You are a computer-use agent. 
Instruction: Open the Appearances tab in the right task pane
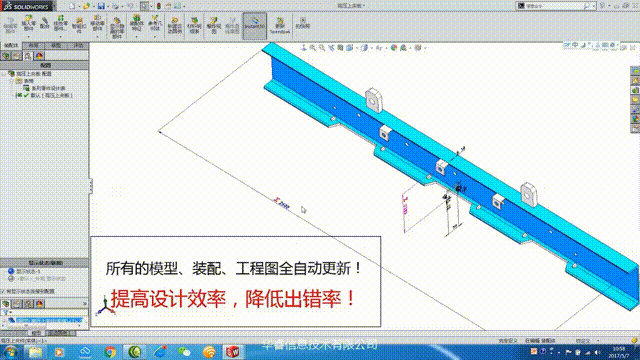click(x=635, y=118)
